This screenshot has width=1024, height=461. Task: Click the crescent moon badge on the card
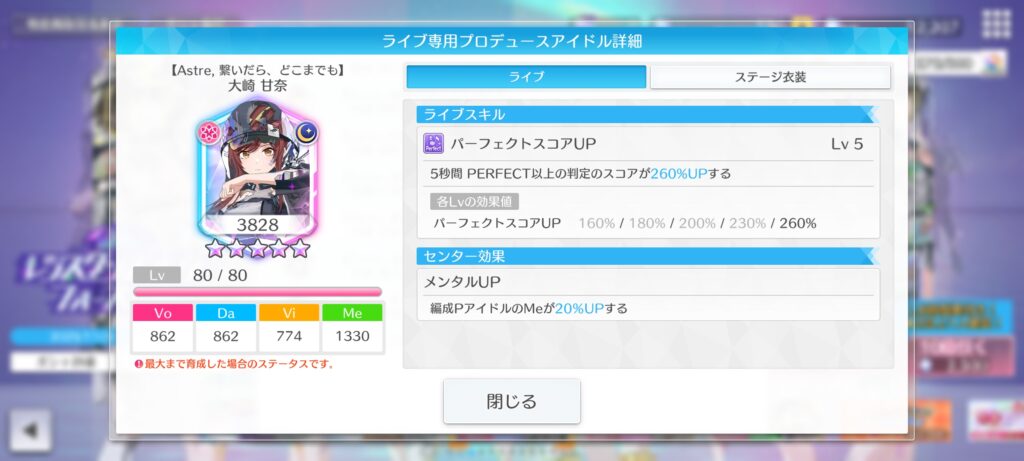(306, 133)
